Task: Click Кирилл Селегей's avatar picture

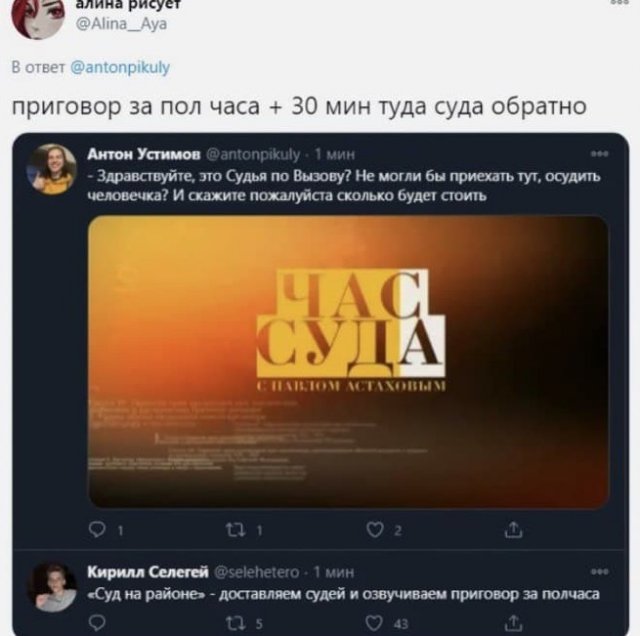Action: [x=51, y=587]
